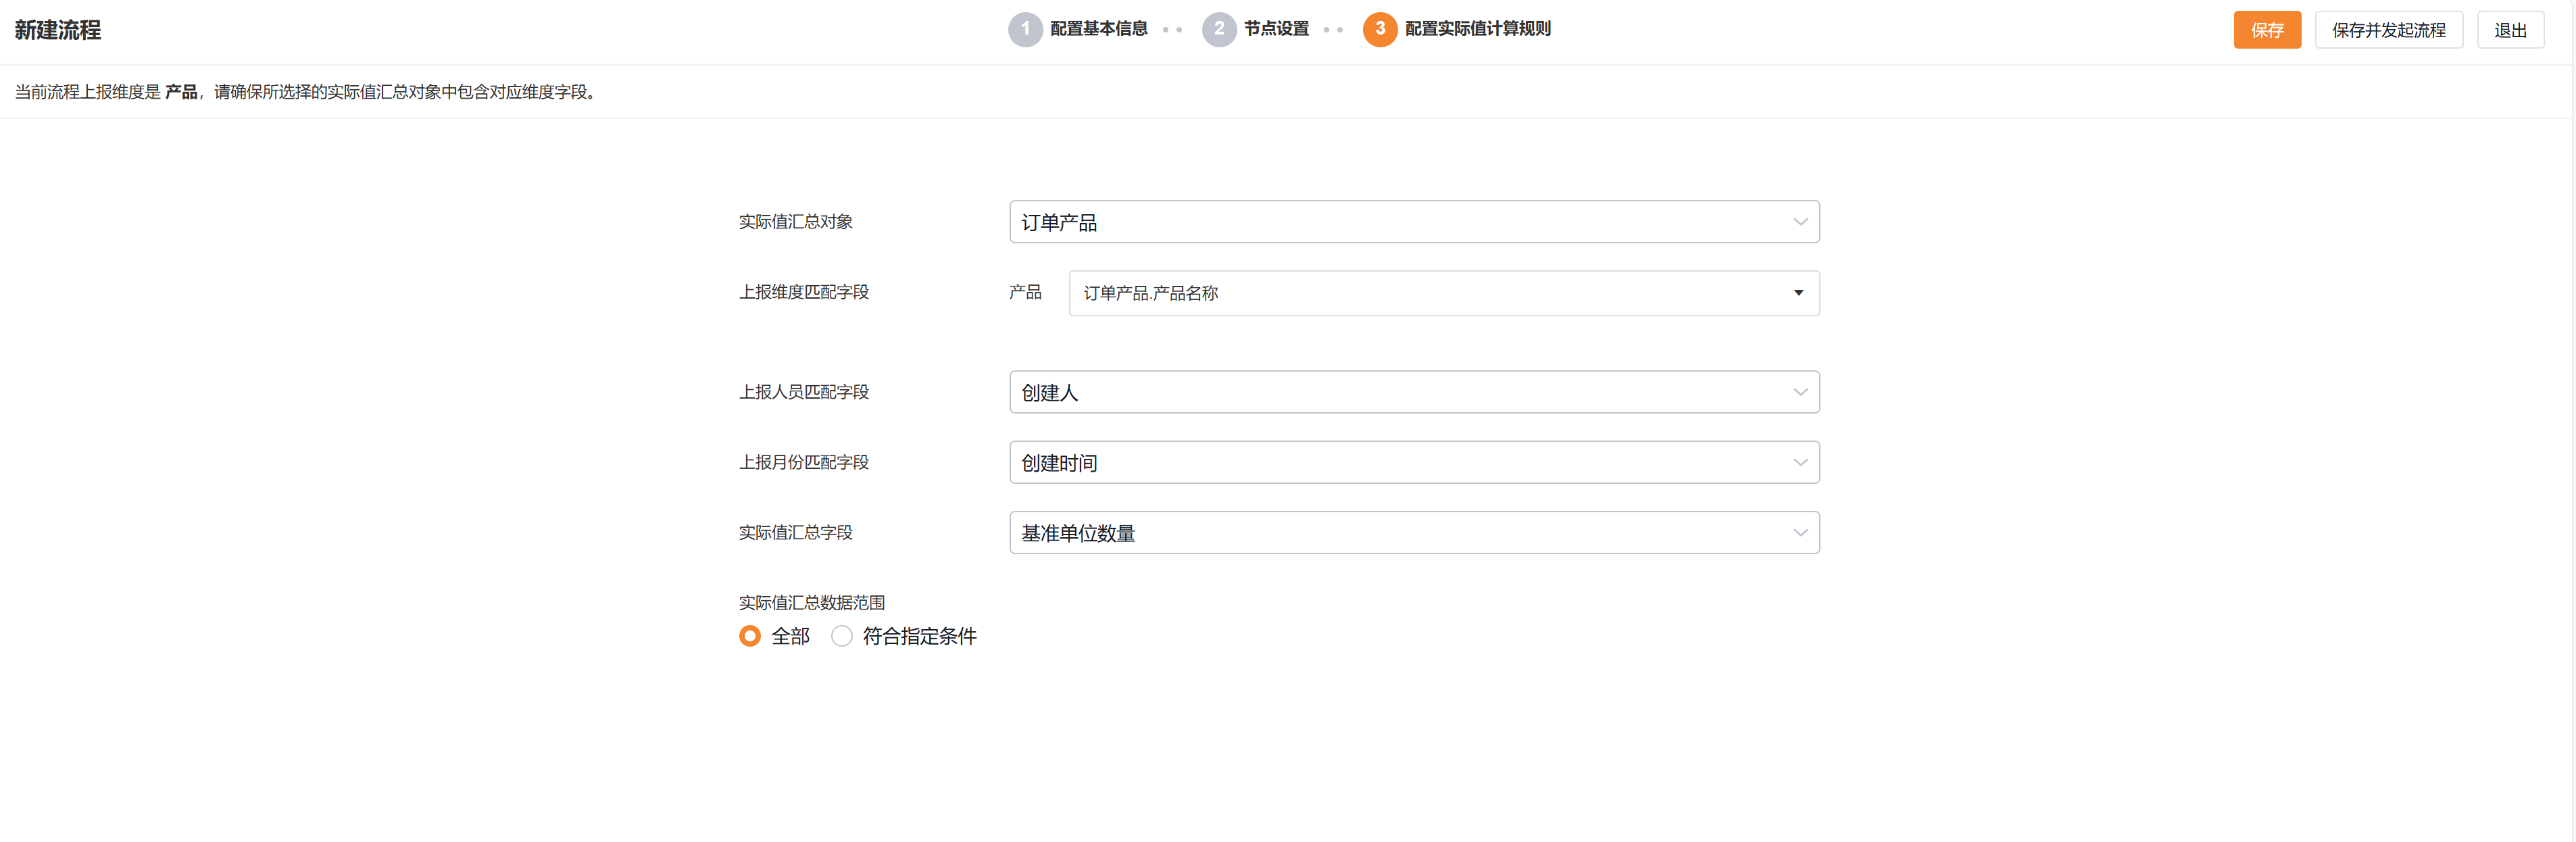
Task: Click 保存并发起流程 button
Action: pos(2388,30)
